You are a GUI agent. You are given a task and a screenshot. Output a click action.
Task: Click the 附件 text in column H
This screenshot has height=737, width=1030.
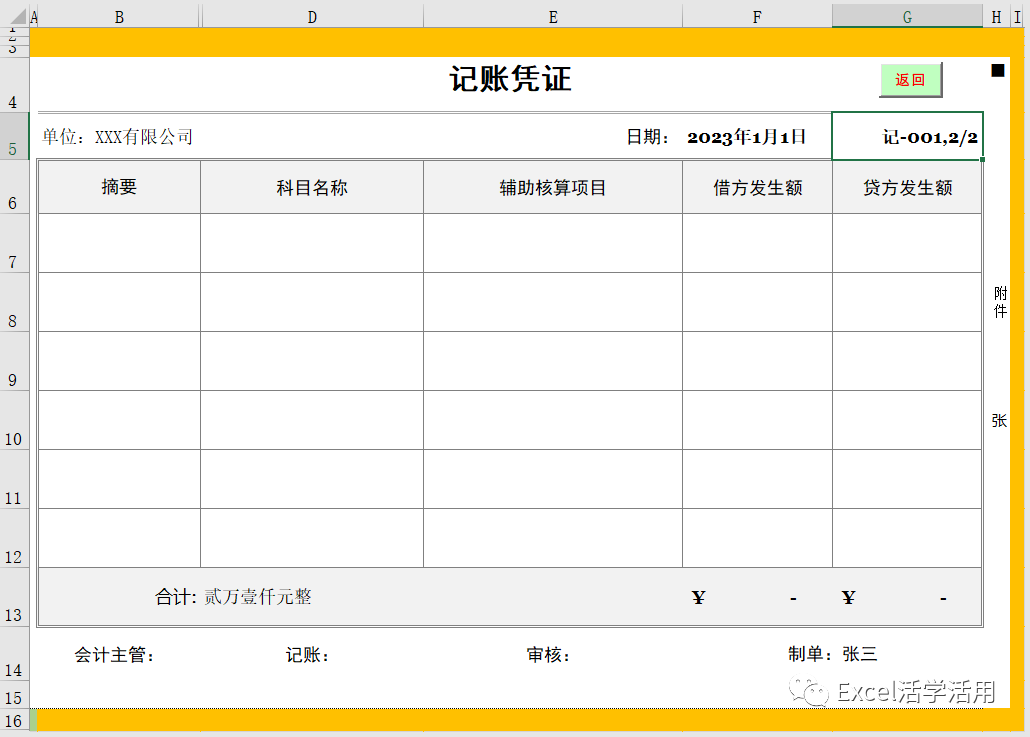coord(996,300)
